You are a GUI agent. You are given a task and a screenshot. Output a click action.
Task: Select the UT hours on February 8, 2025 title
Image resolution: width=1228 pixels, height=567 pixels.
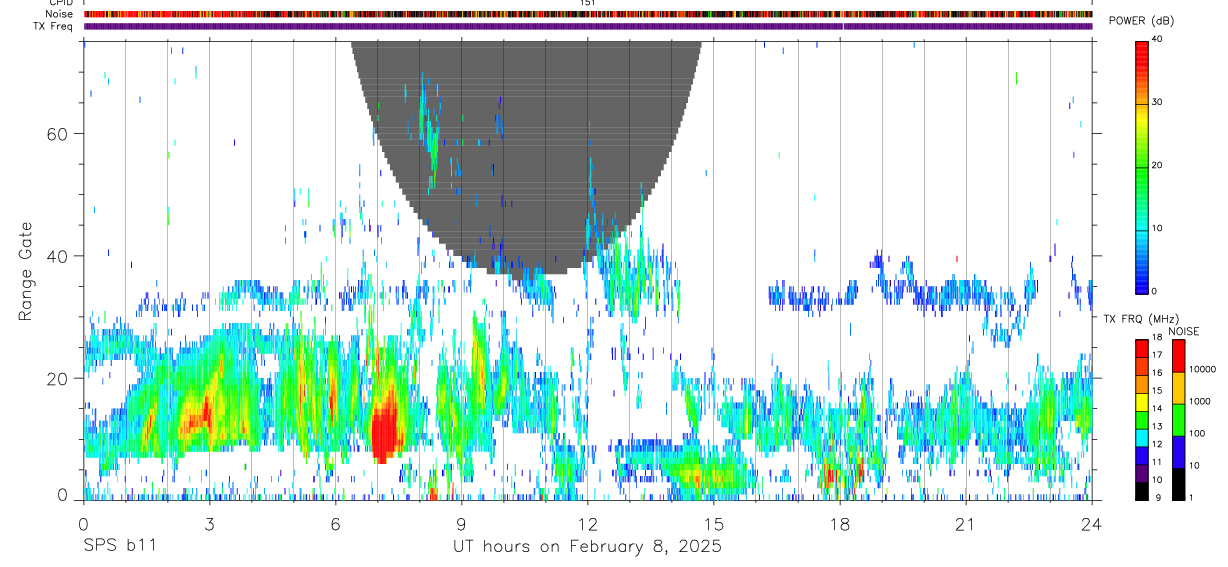click(587, 546)
